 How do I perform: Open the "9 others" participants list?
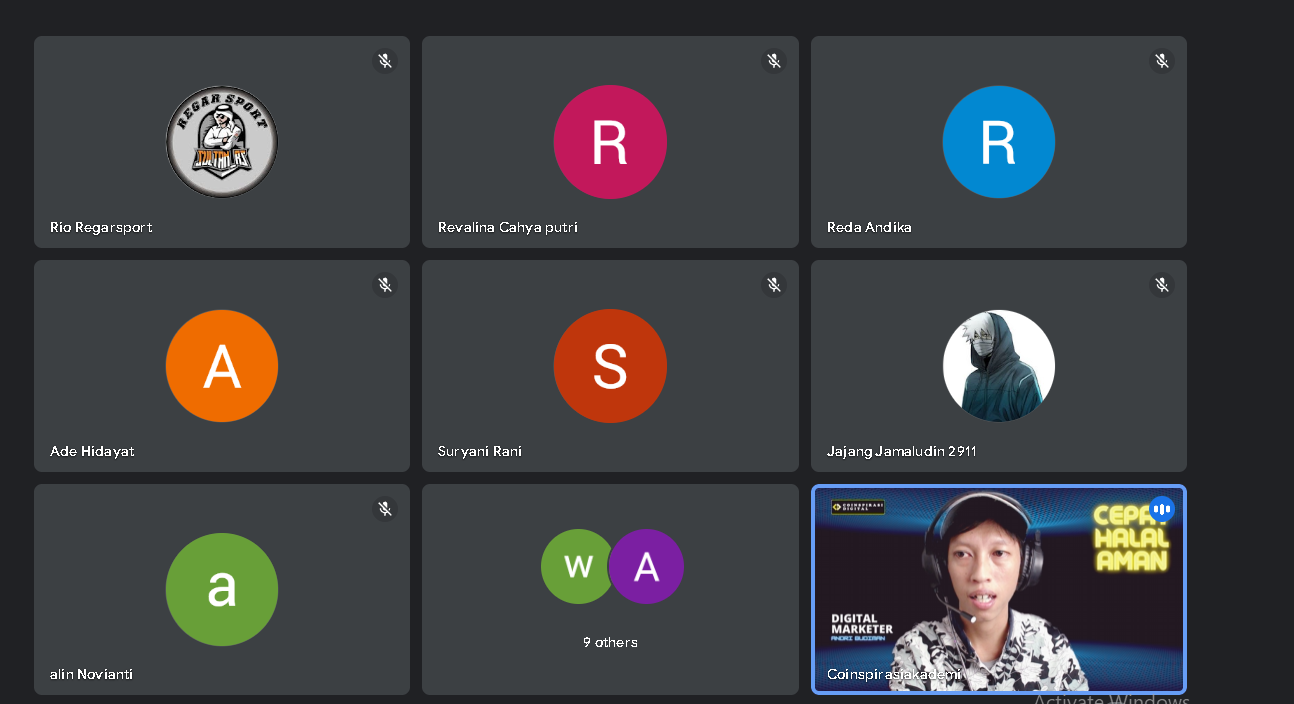pos(610,642)
